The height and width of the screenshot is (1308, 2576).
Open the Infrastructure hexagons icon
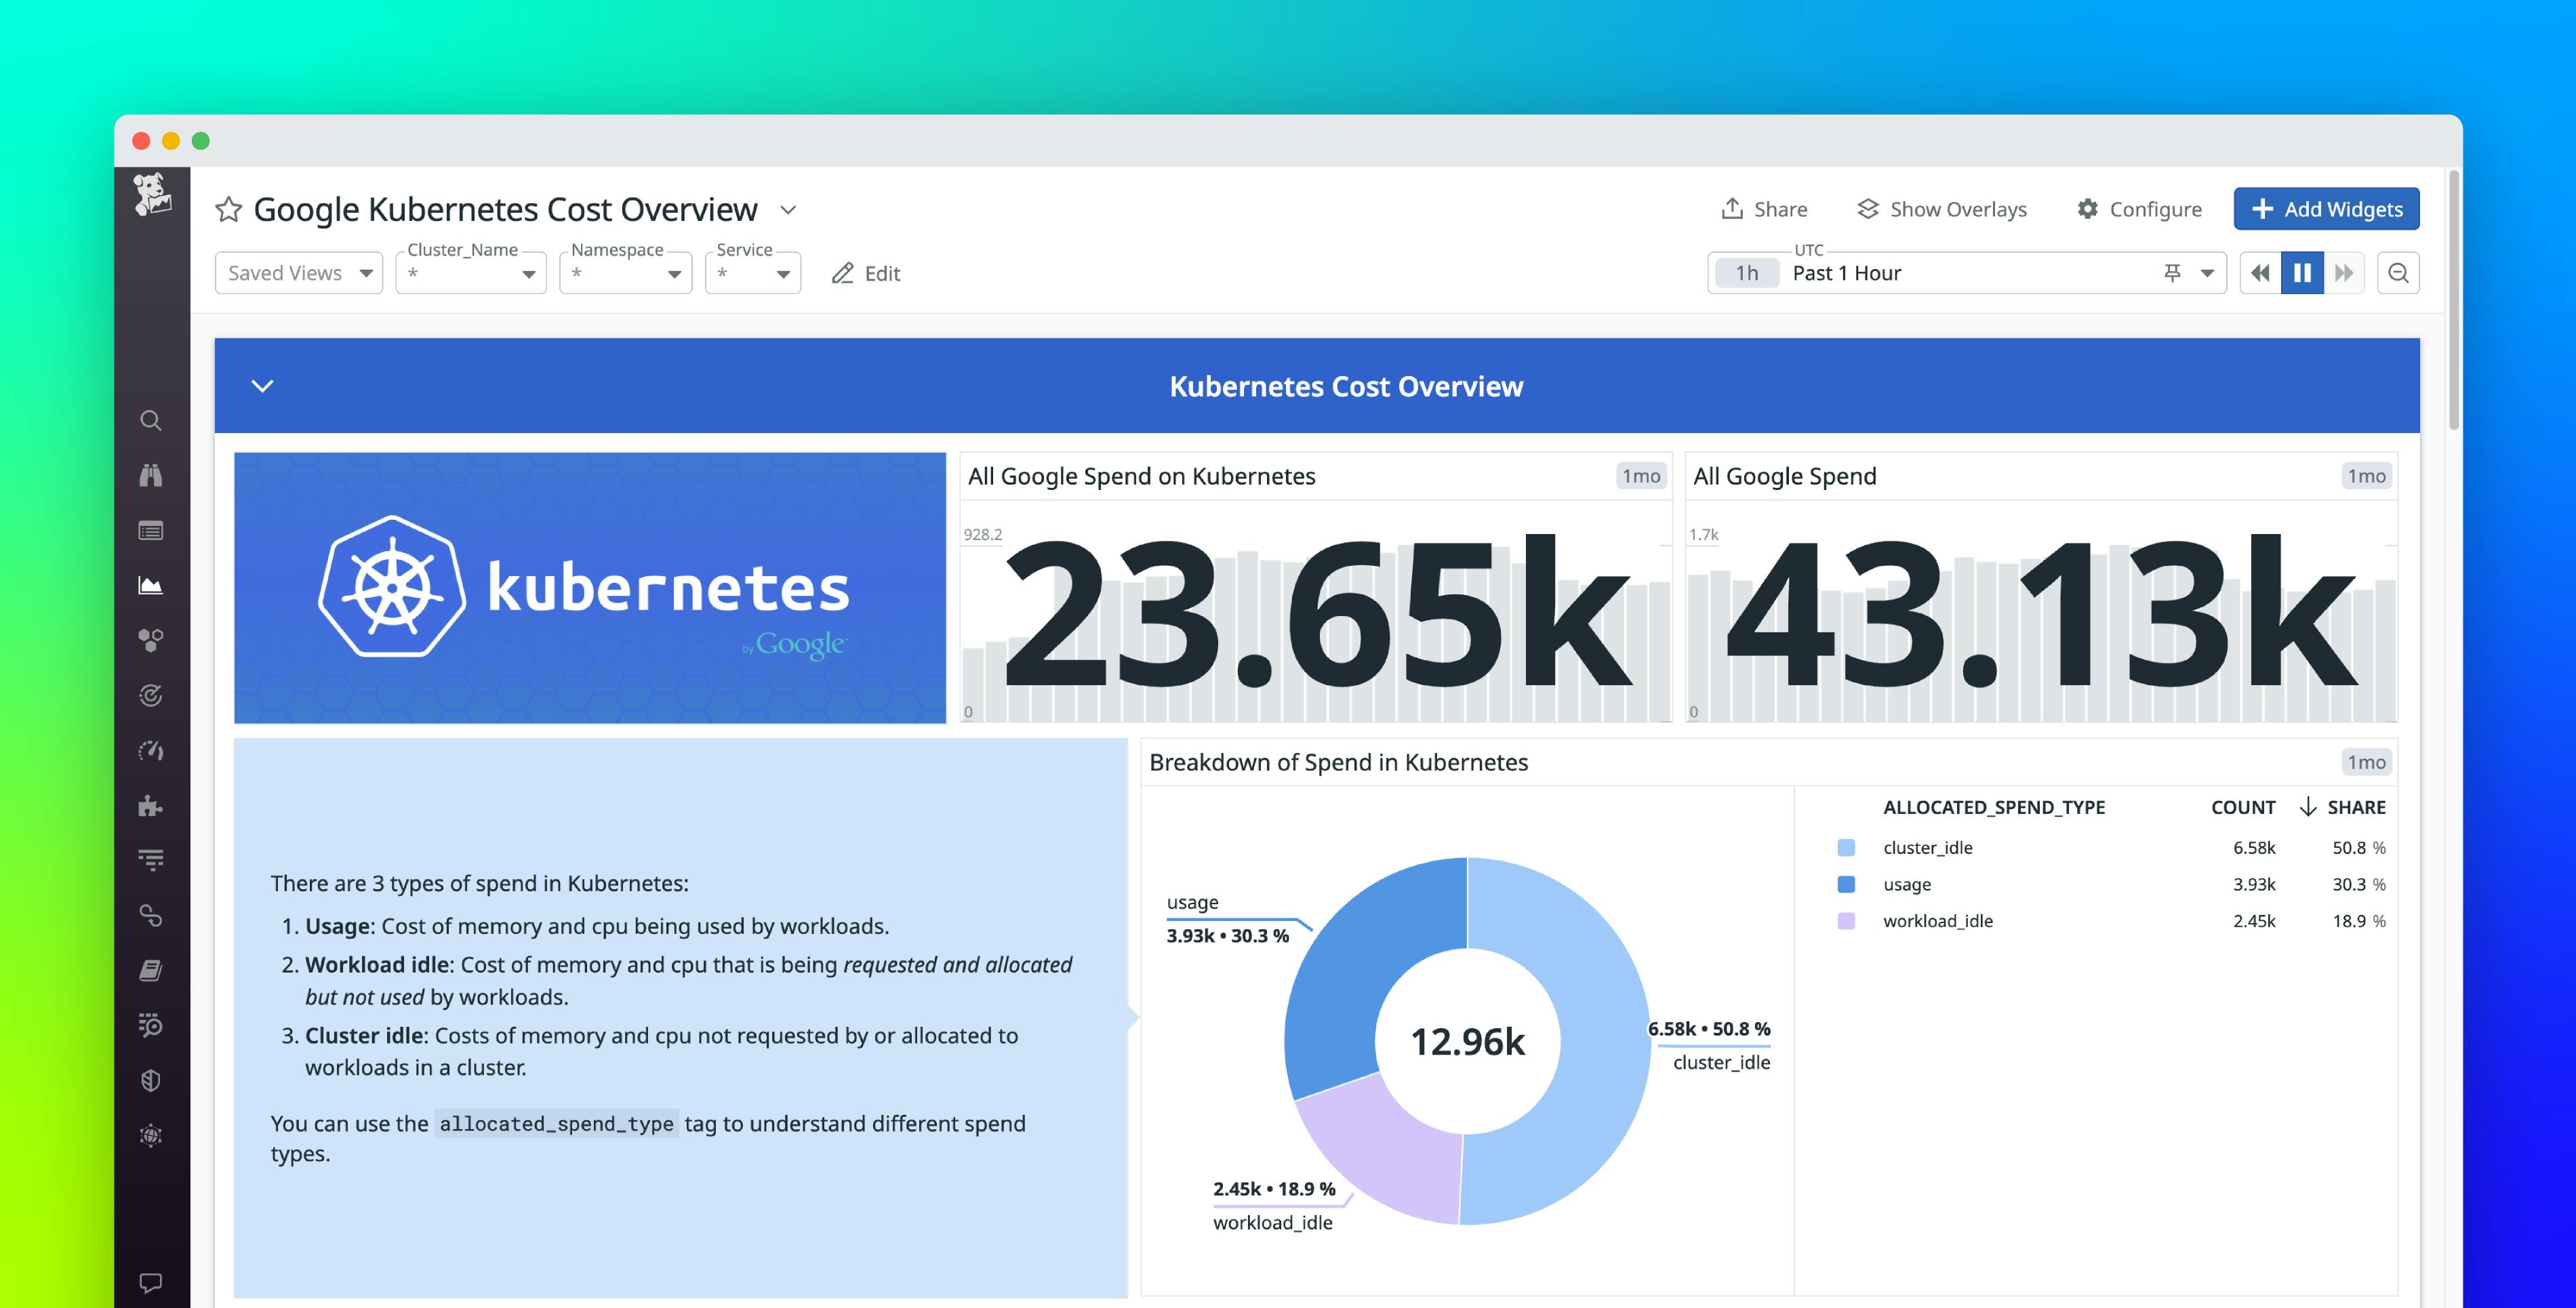[151, 639]
